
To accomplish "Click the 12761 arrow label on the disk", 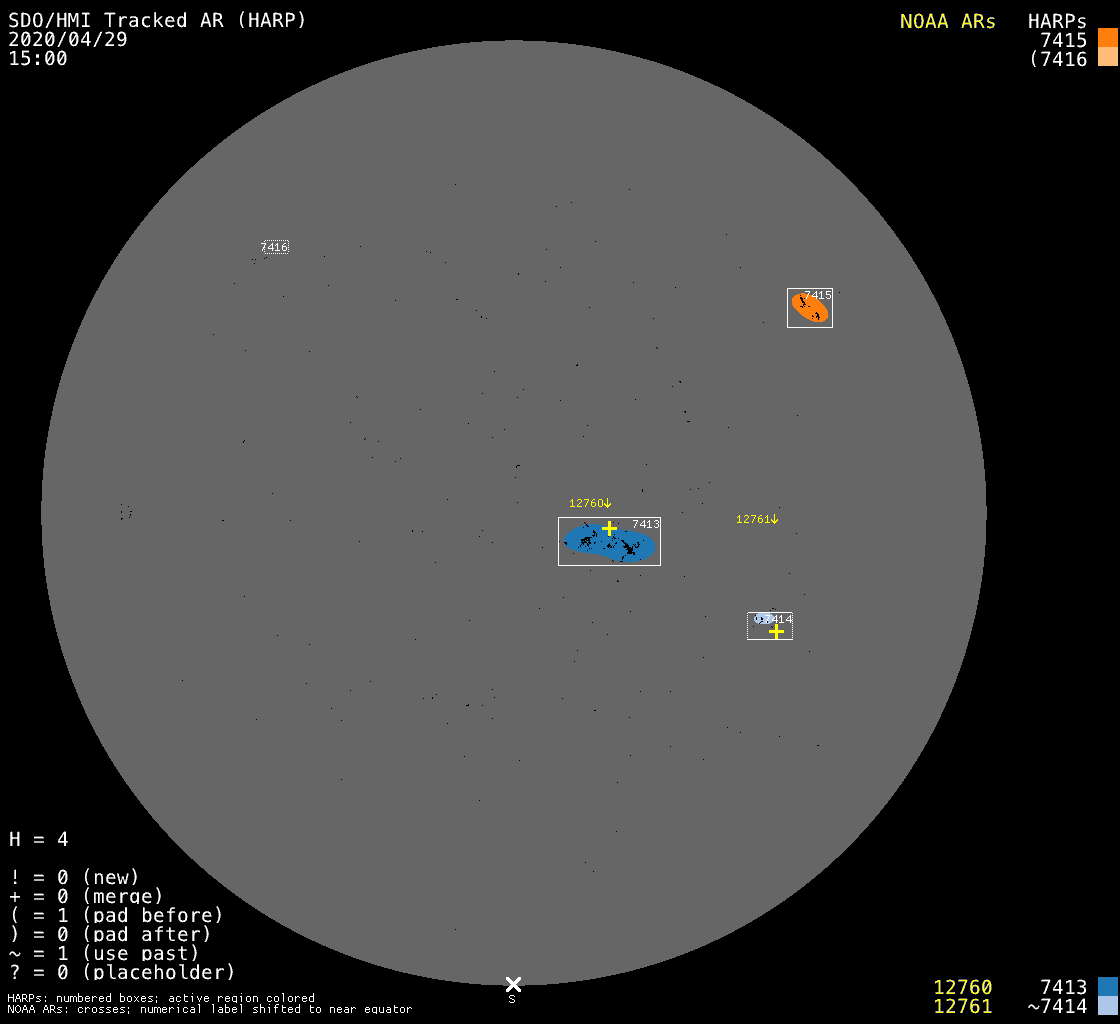I will click(x=757, y=519).
